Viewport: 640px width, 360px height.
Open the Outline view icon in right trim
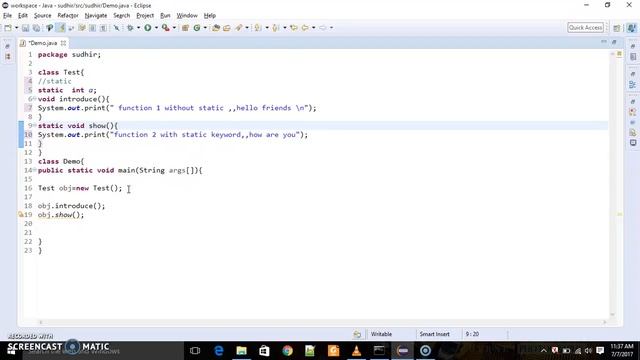[633, 84]
